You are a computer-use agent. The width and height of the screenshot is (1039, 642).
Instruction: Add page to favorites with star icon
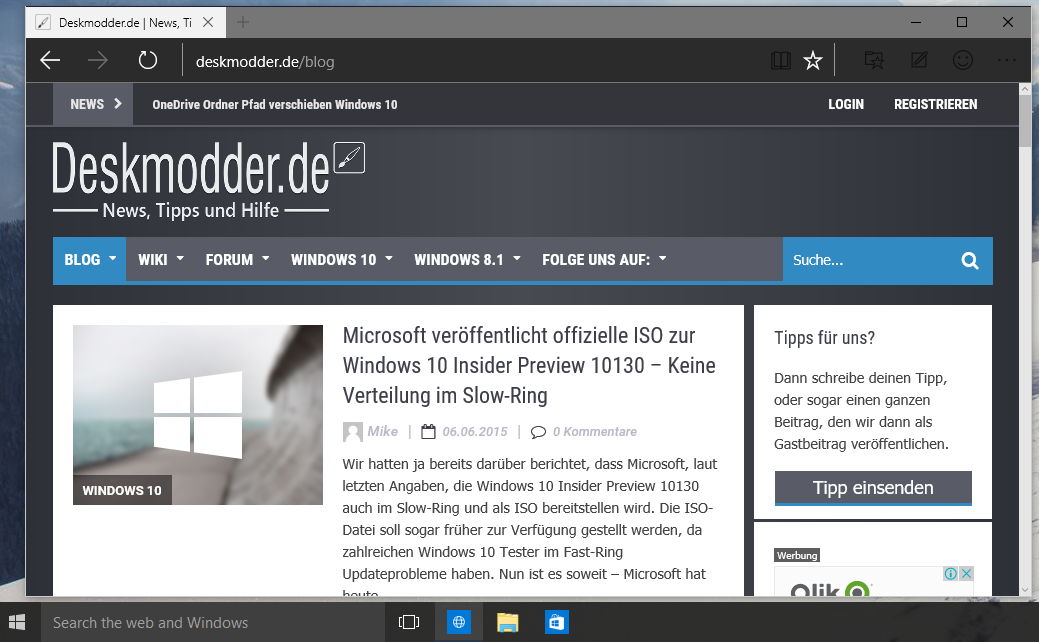coord(813,61)
